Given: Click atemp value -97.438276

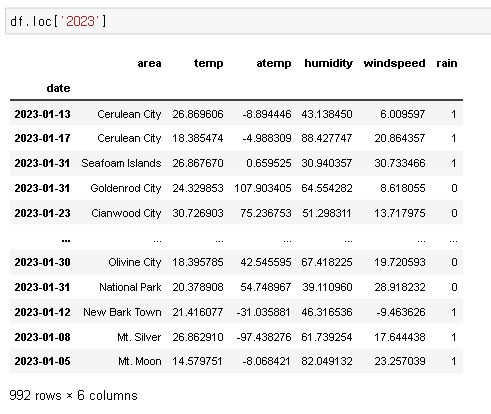Looking at the screenshot, I should (x=264, y=337).
